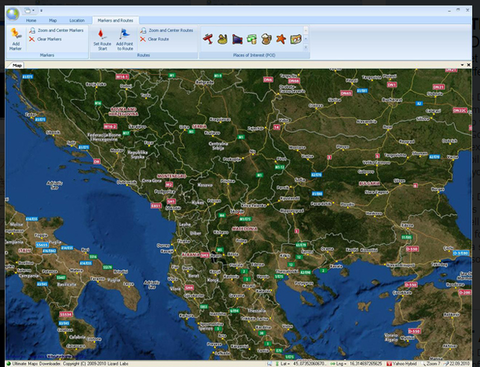The image size is (480, 367).
Task: Open the Location ribbon tab
Action: click(x=77, y=20)
